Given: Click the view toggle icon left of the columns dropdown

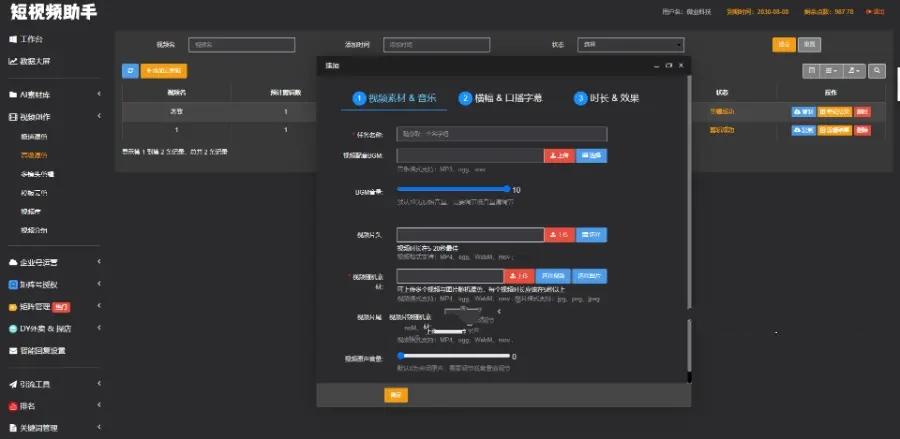Looking at the screenshot, I should (812, 71).
